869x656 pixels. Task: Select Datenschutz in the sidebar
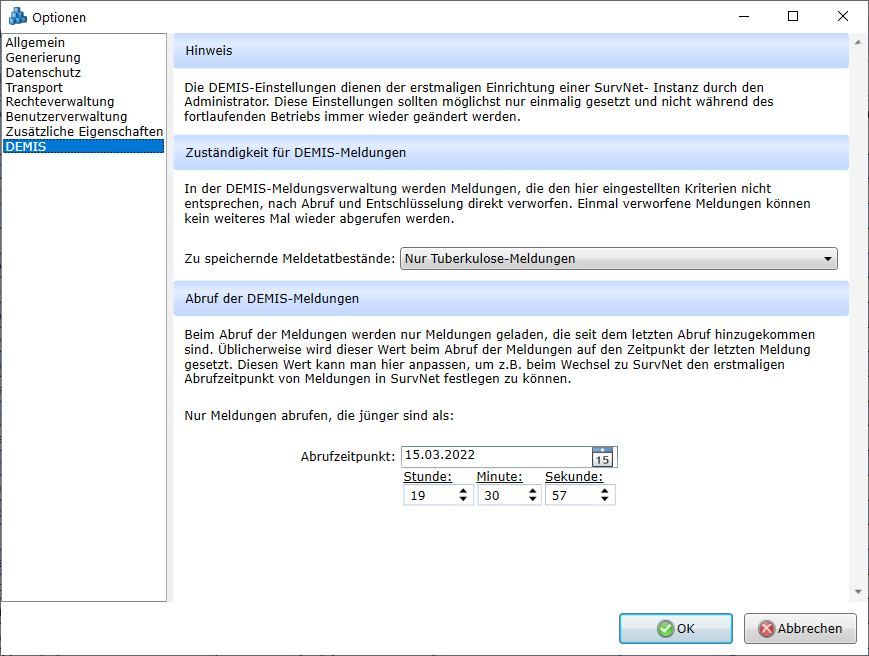point(43,73)
